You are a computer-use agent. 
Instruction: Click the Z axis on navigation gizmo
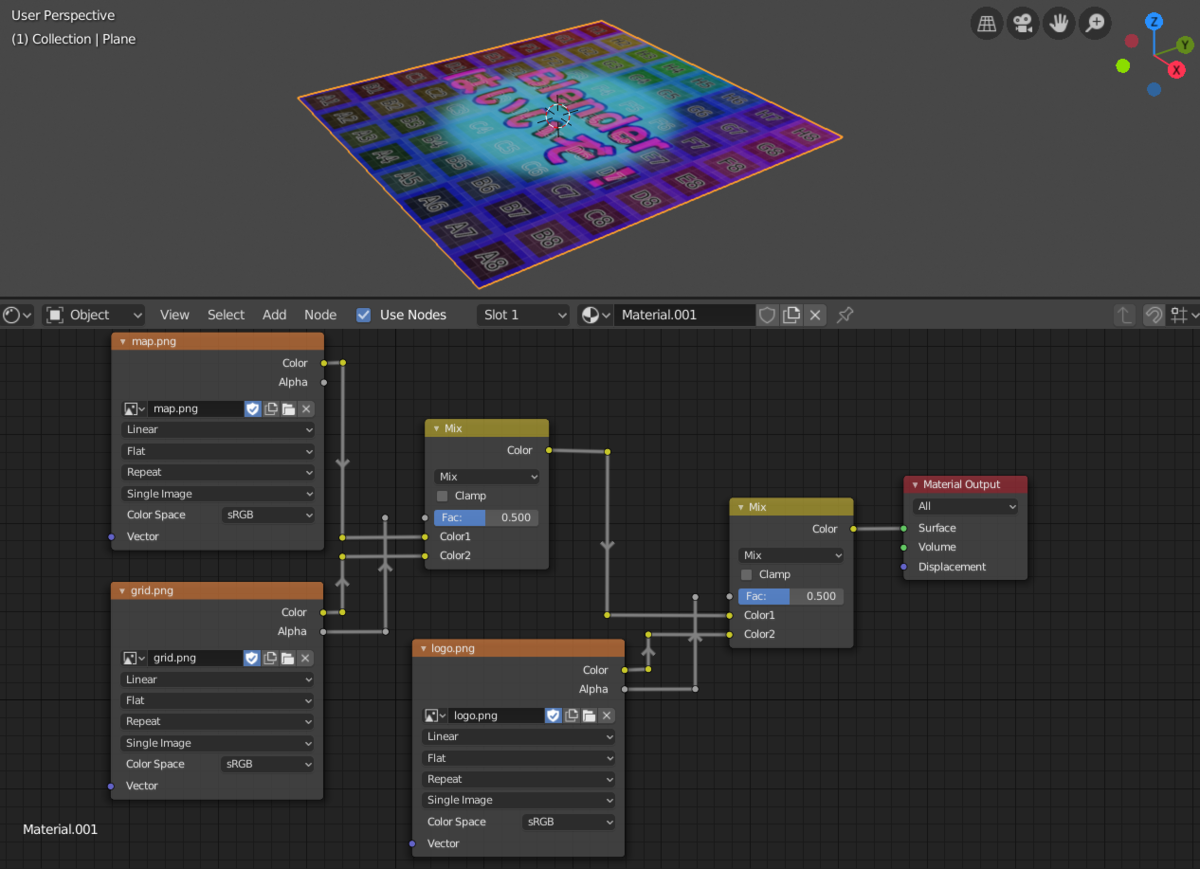[1154, 21]
